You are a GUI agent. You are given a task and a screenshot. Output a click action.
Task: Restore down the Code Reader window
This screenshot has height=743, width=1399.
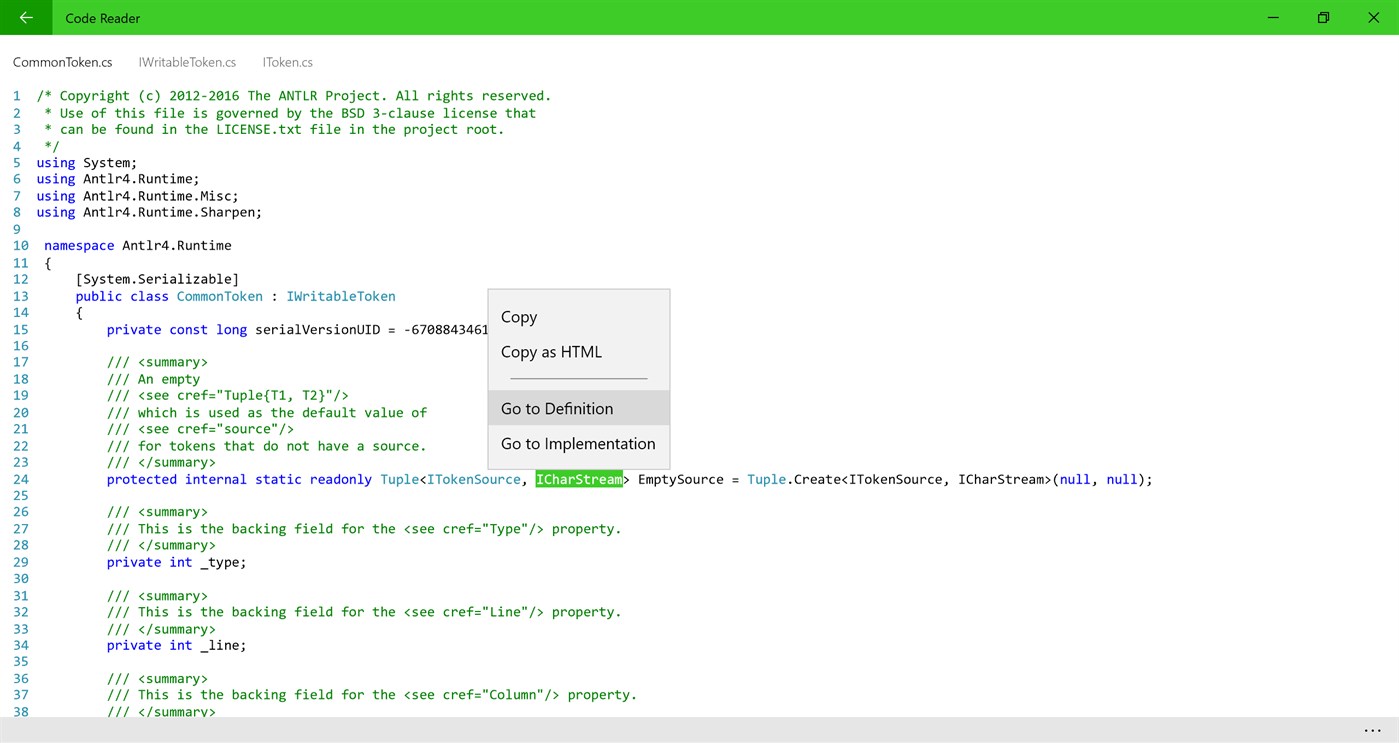[x=1323, y=17]
